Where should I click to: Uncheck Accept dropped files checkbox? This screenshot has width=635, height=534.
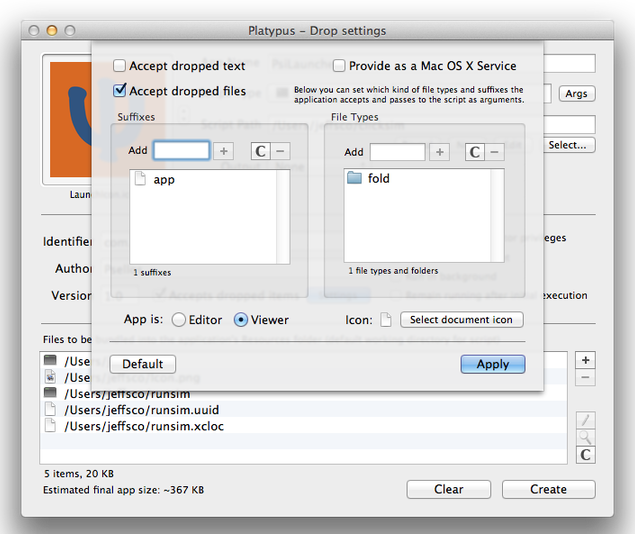(x=119, y=90)
